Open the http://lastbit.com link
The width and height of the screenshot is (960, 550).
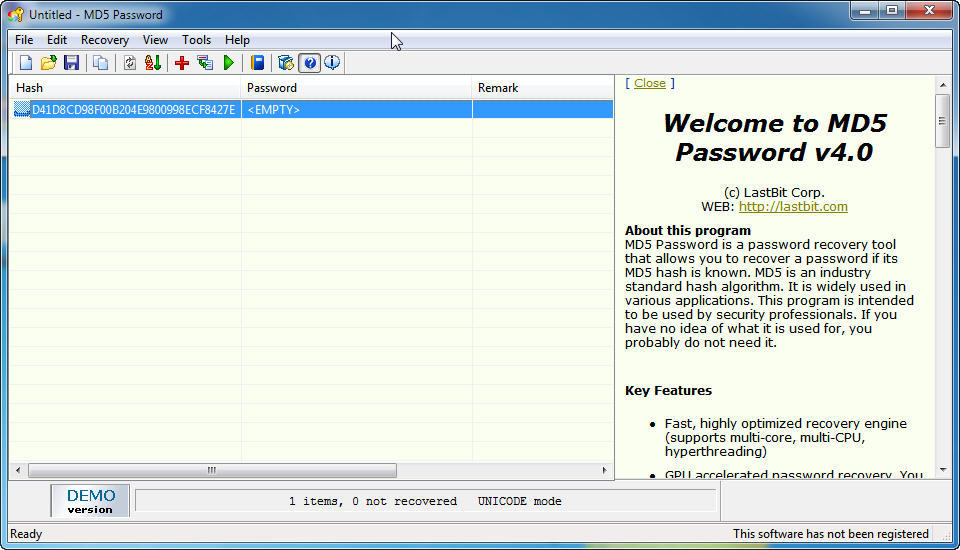point(793,207)
